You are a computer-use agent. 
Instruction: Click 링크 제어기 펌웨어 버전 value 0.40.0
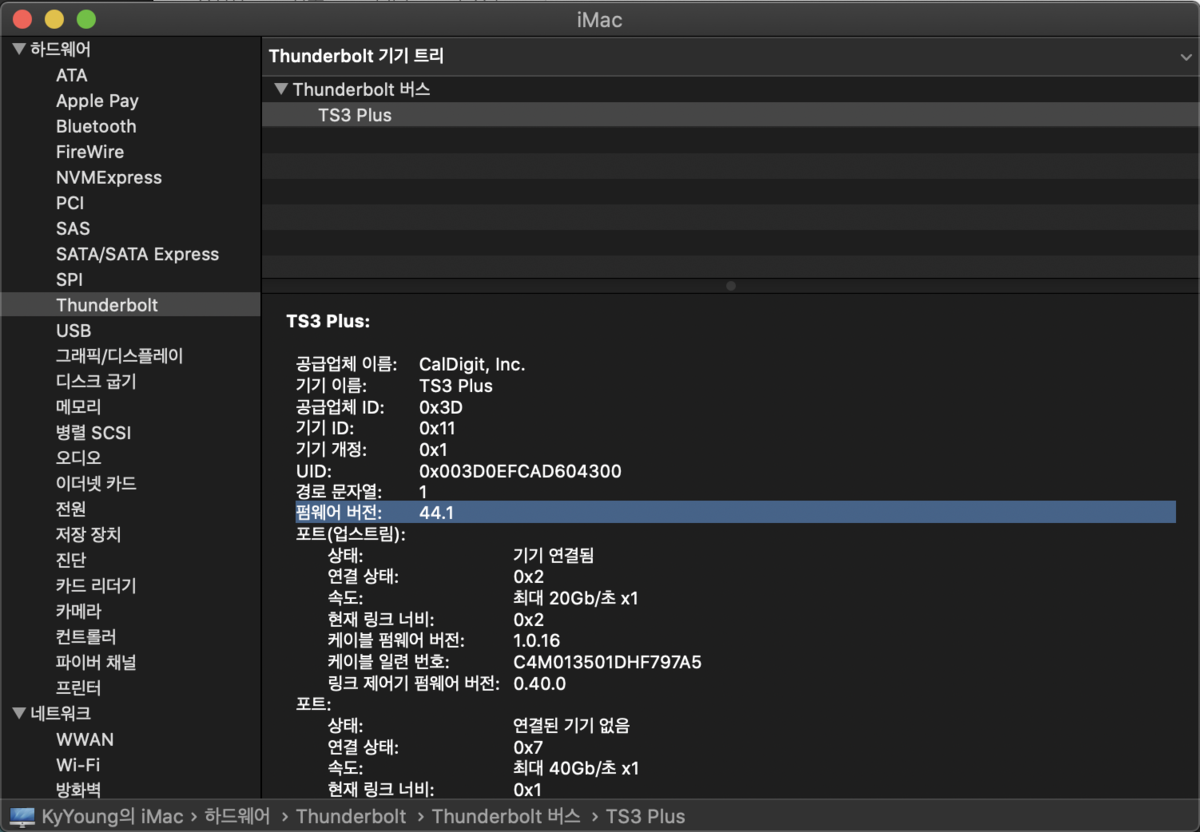pos(540,683)
